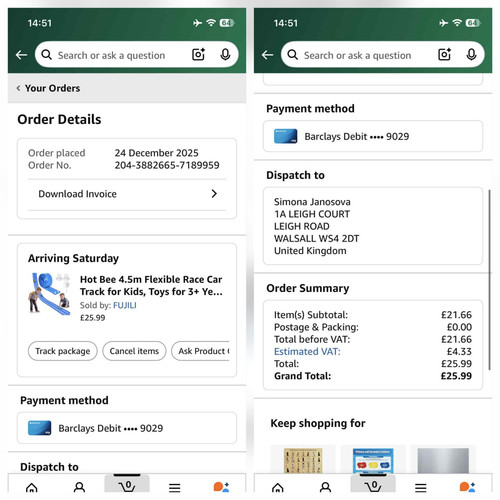Select the Ask Product button
The height and width of the screenshot is (500, 500).
tap(201, 351)
